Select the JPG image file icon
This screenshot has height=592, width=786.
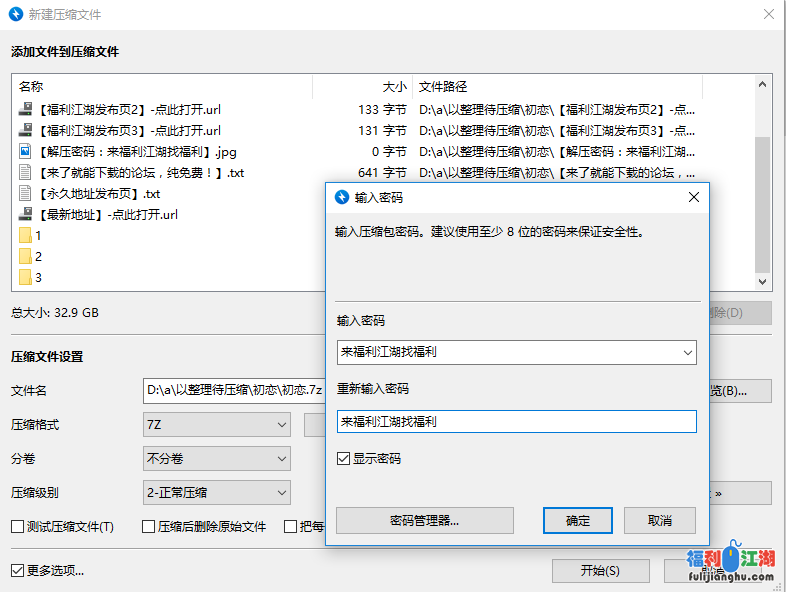coord(26,152)
